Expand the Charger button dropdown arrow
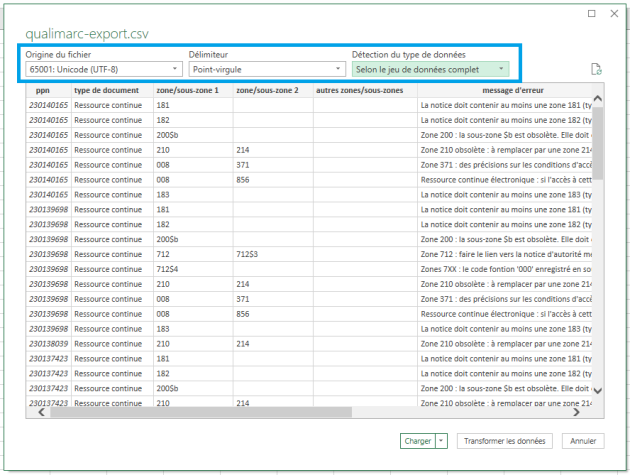This screenshot has height=475, width=630. coord(441,441)
